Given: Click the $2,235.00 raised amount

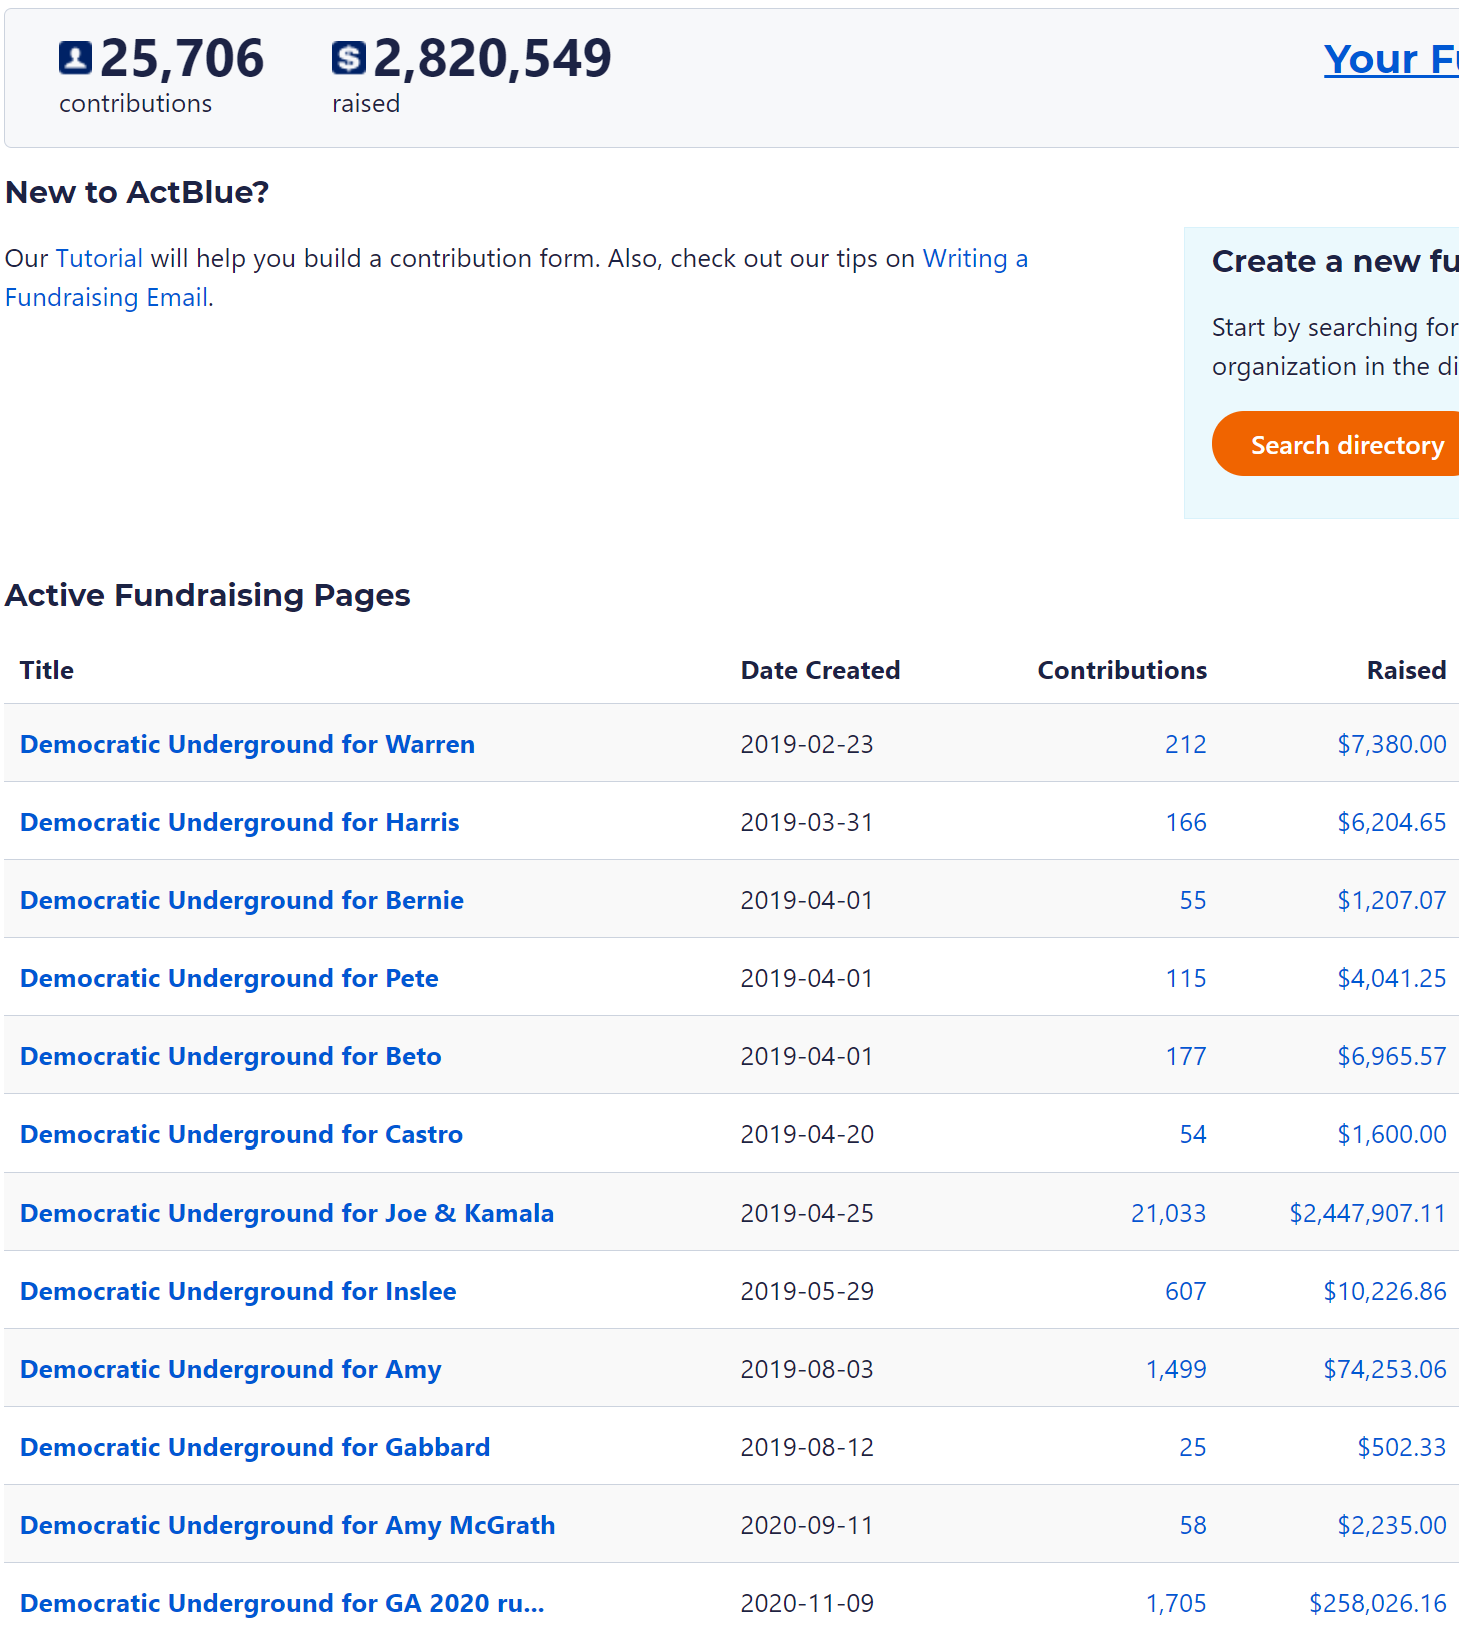Looking at the screenshot, I should pos(1392,1525).
